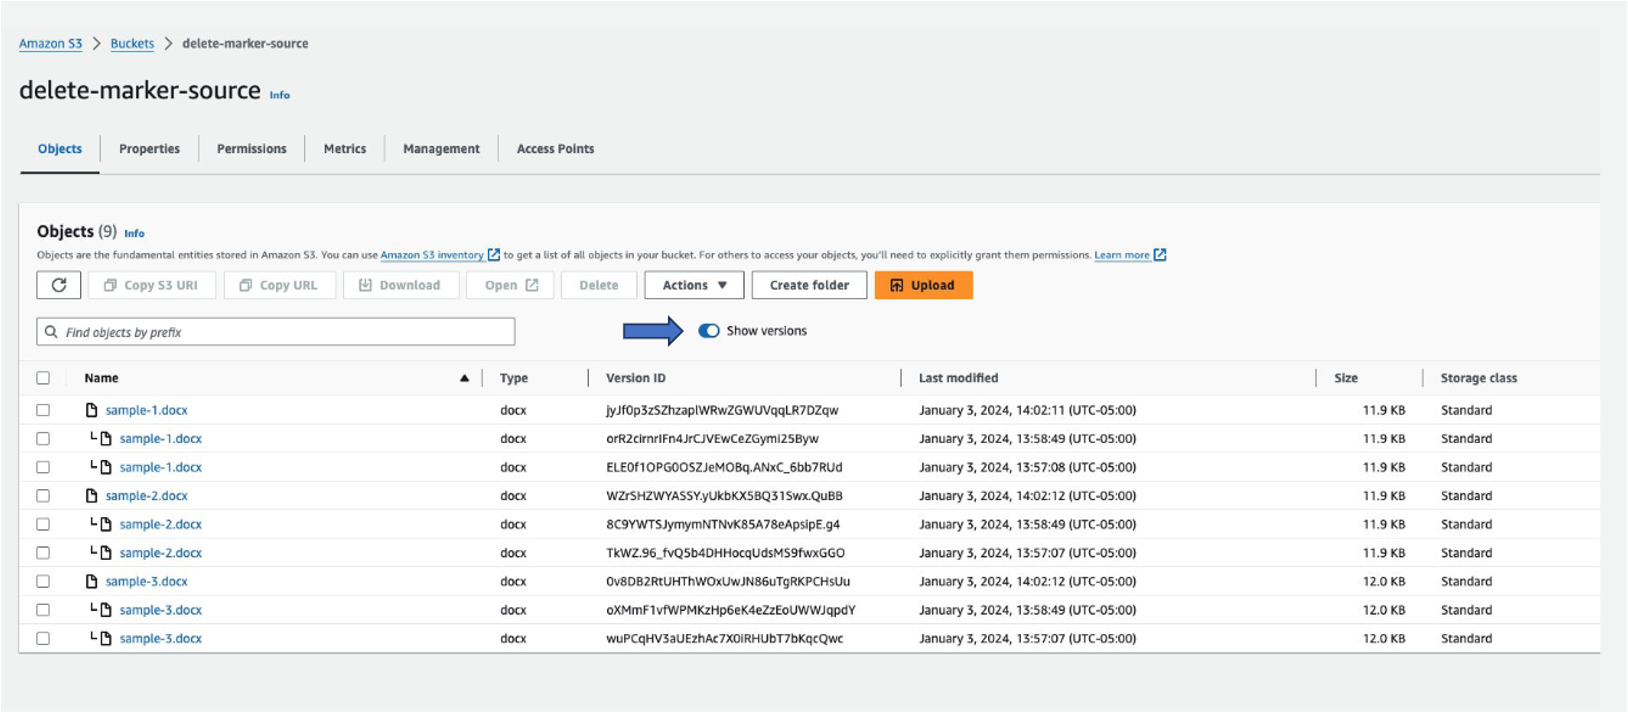
Task: Open the Permissions tab
Action: pyautogui.click(x=251, y=149)
